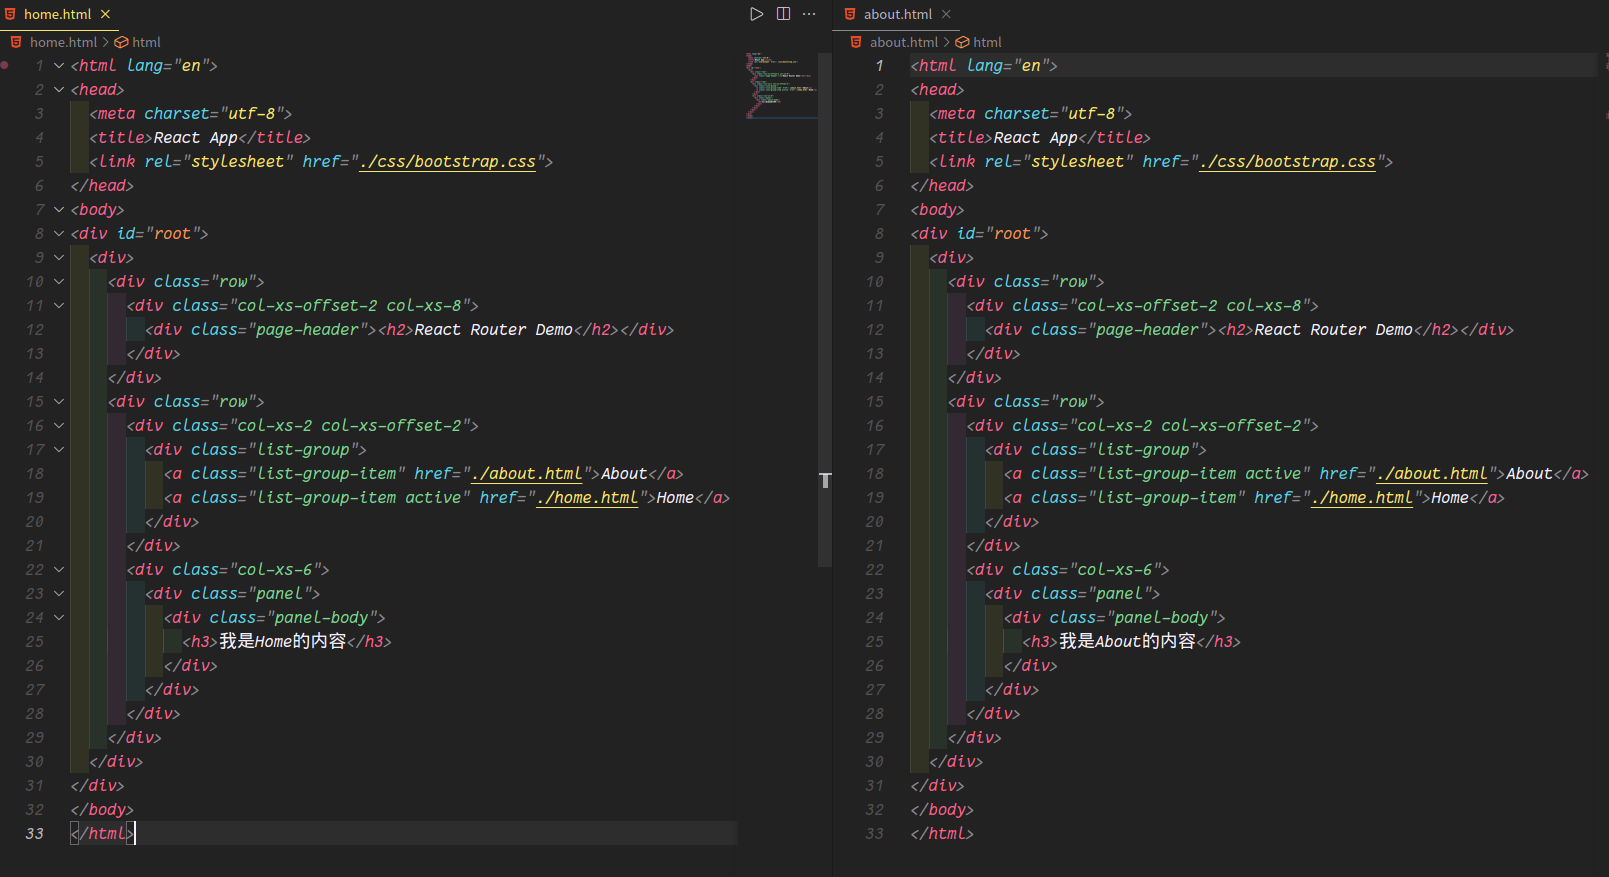Collapse list-group div fold arrow on line 17
1609x877 pixels.
tap(59, 450)
